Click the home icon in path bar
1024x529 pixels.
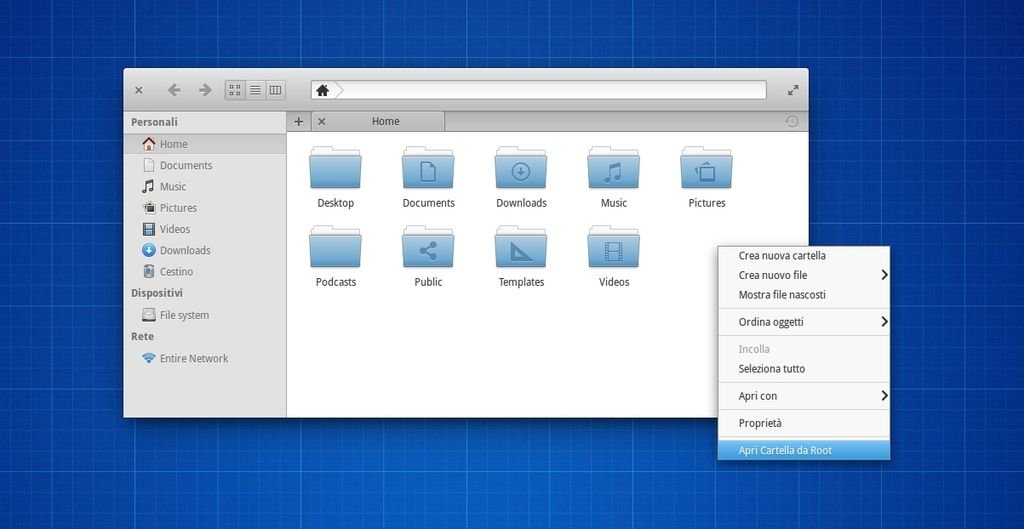[x=322, y=90]
